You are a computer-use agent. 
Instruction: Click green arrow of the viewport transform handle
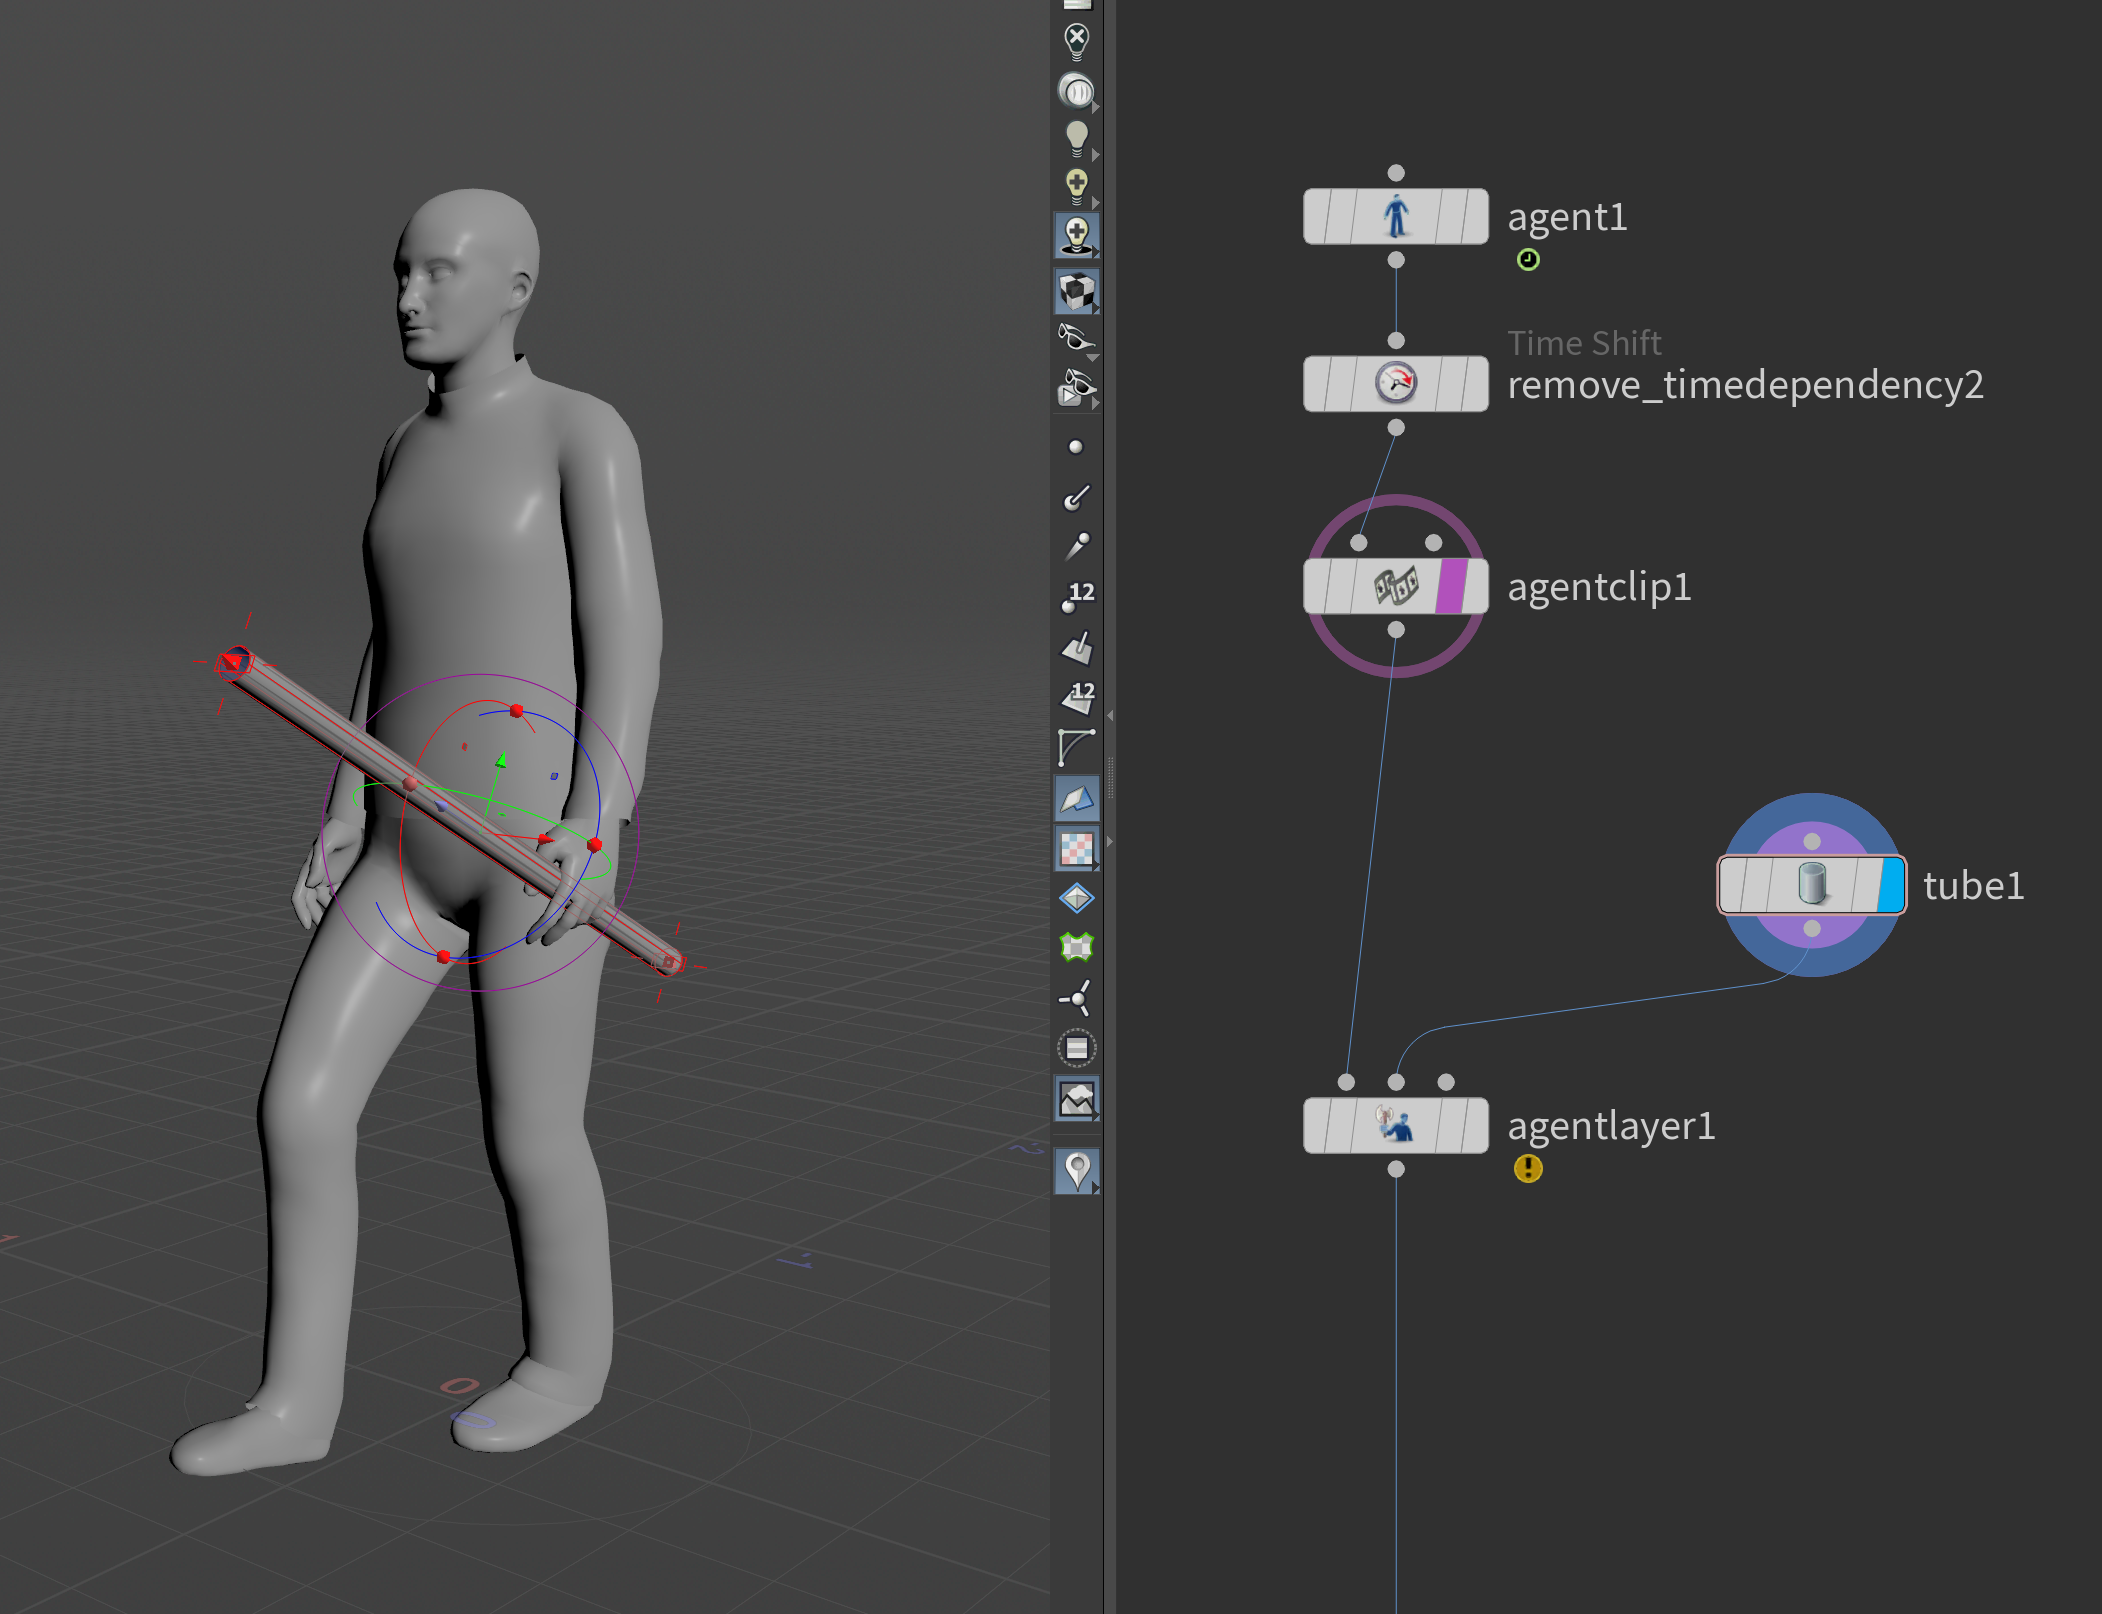(x=501, y=760)
